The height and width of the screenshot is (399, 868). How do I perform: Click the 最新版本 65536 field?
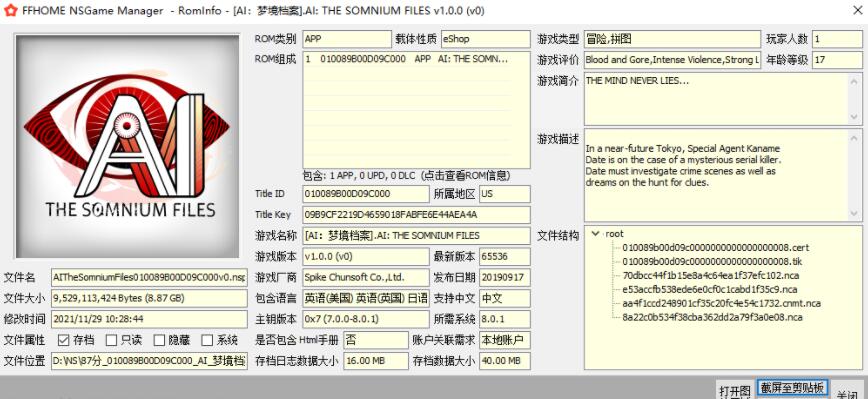point(505,257)
